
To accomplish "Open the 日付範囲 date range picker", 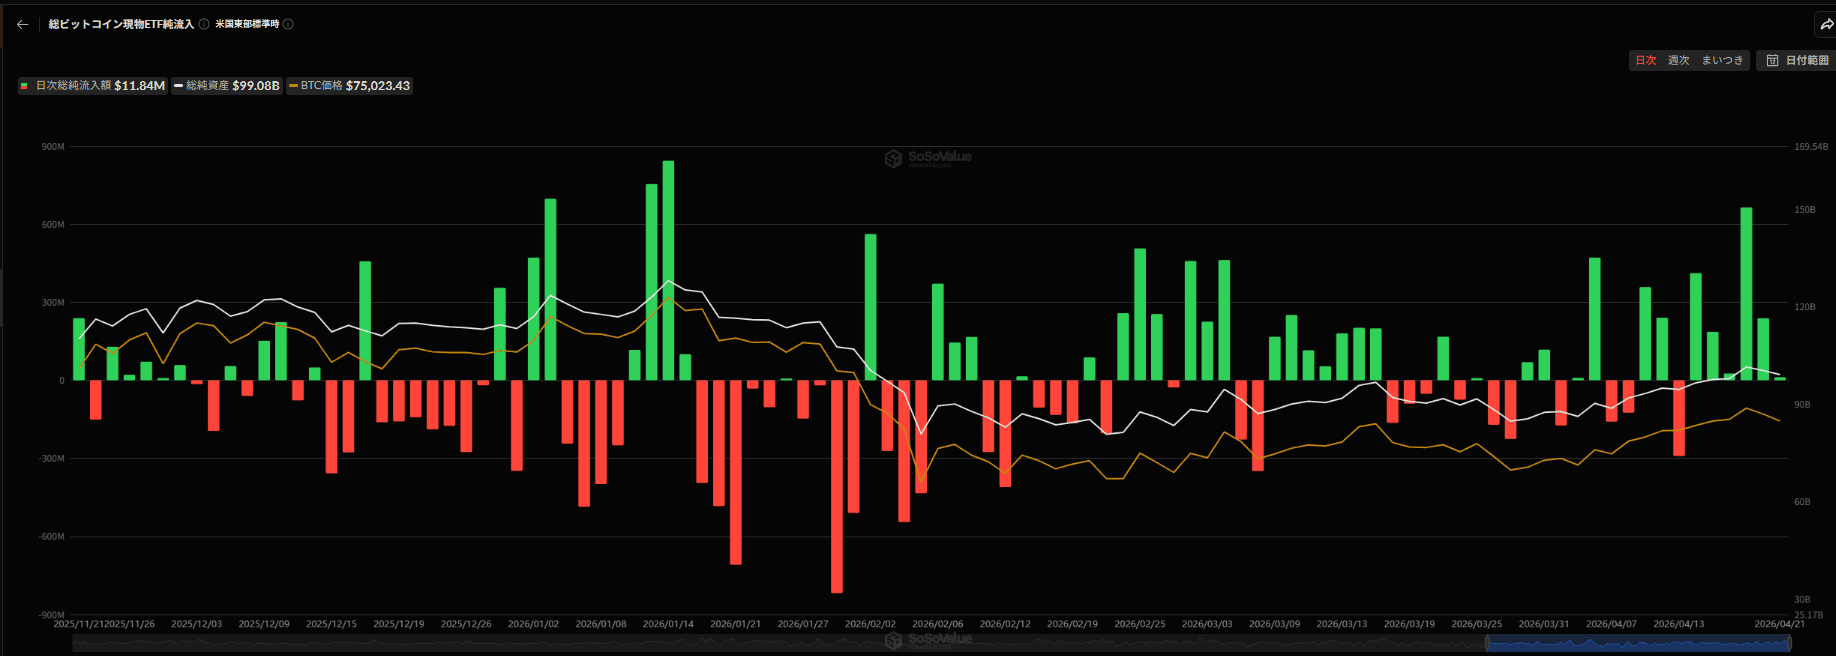I will pyautogui.click(x=1797, y=61).
